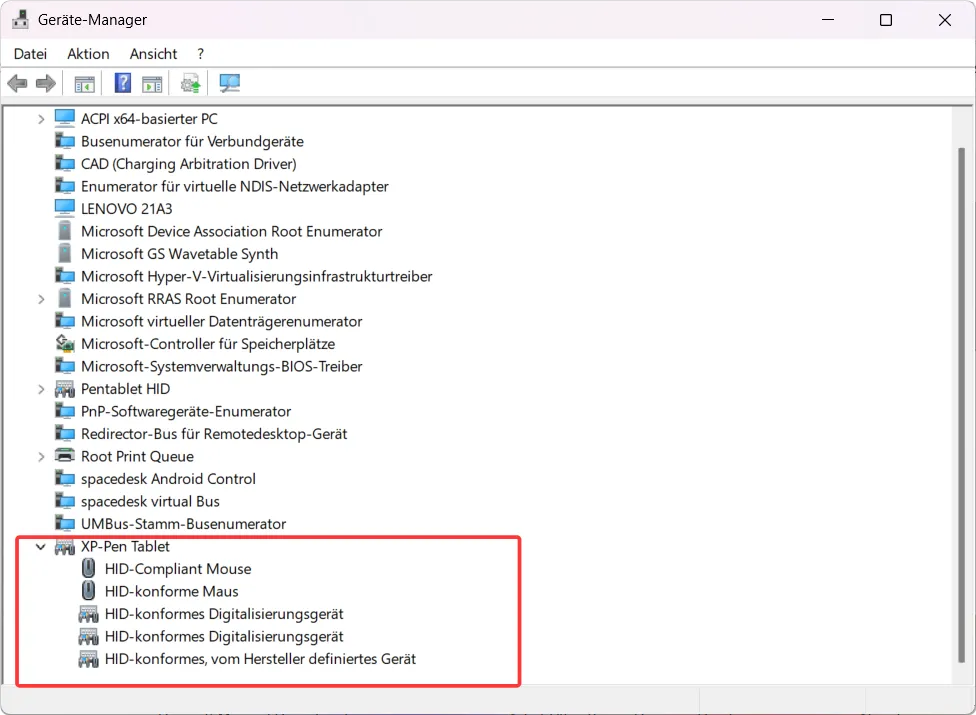Click the icon beside ACPI x64-basierter PC
The image size is (976, 715).
point(64,118)
